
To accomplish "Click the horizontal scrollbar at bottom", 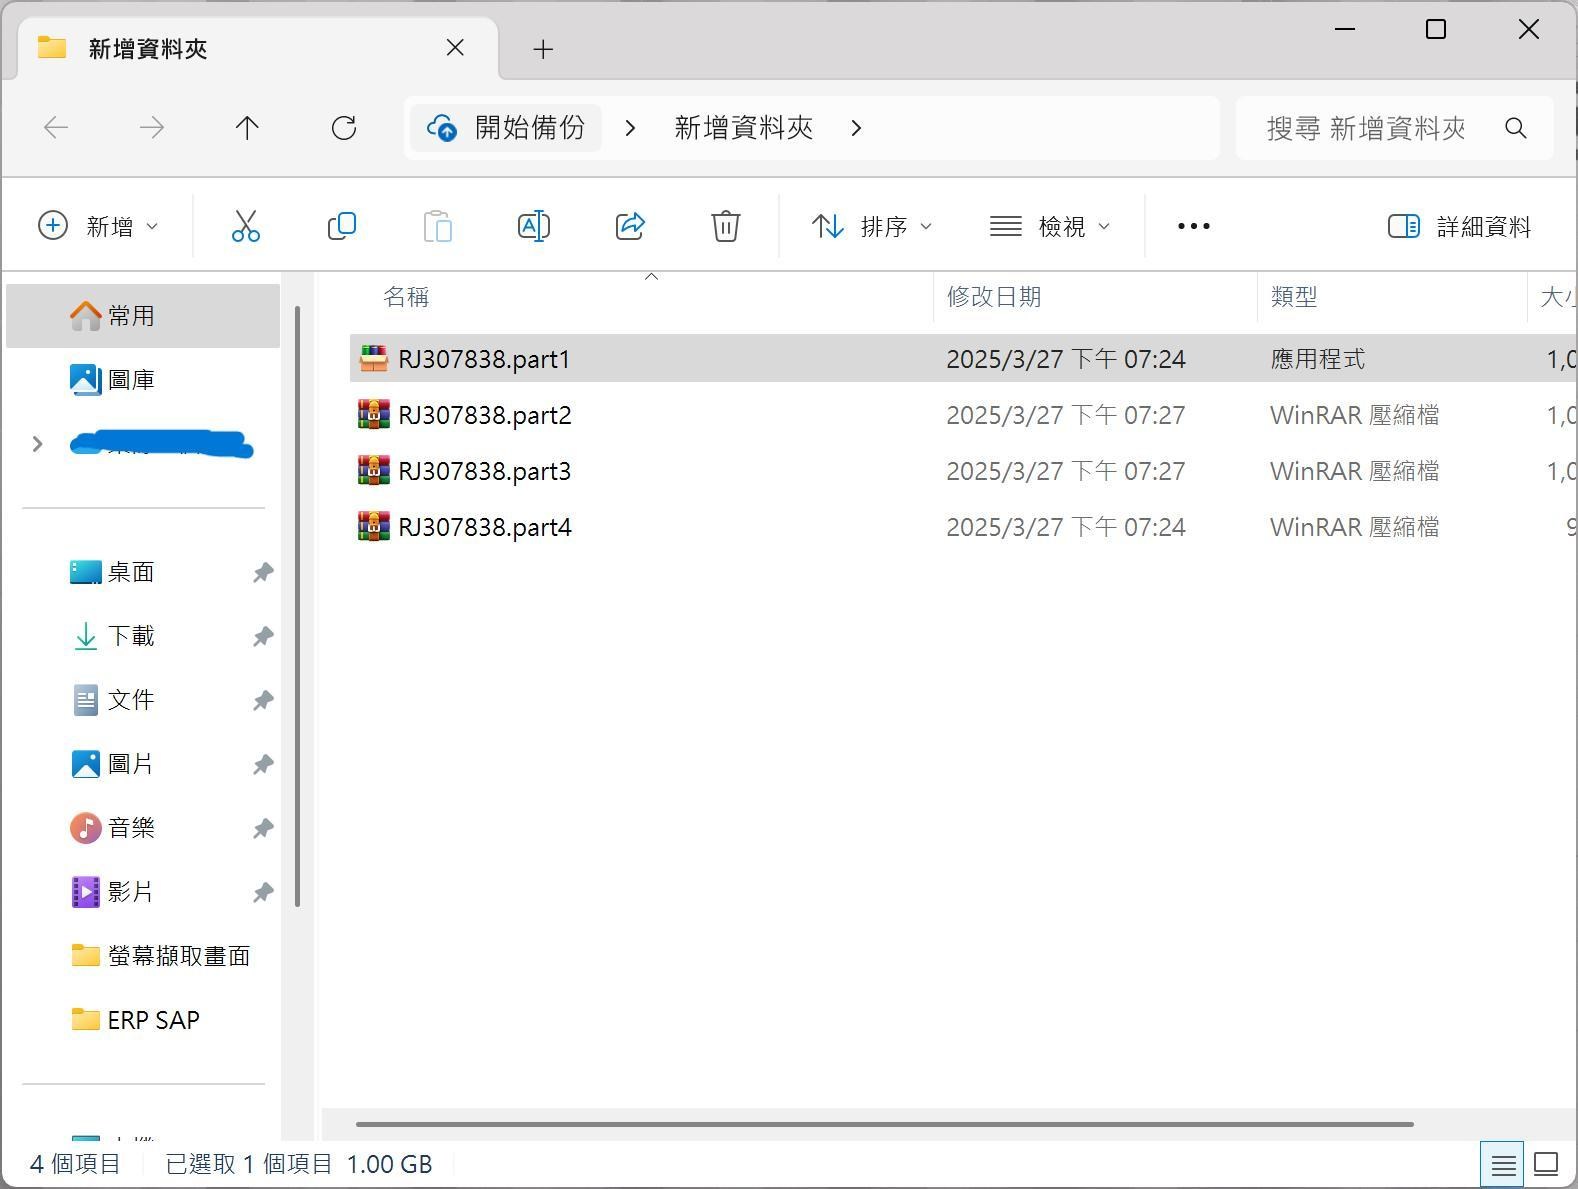I will pyautogui.click(x=884, y=1124).
